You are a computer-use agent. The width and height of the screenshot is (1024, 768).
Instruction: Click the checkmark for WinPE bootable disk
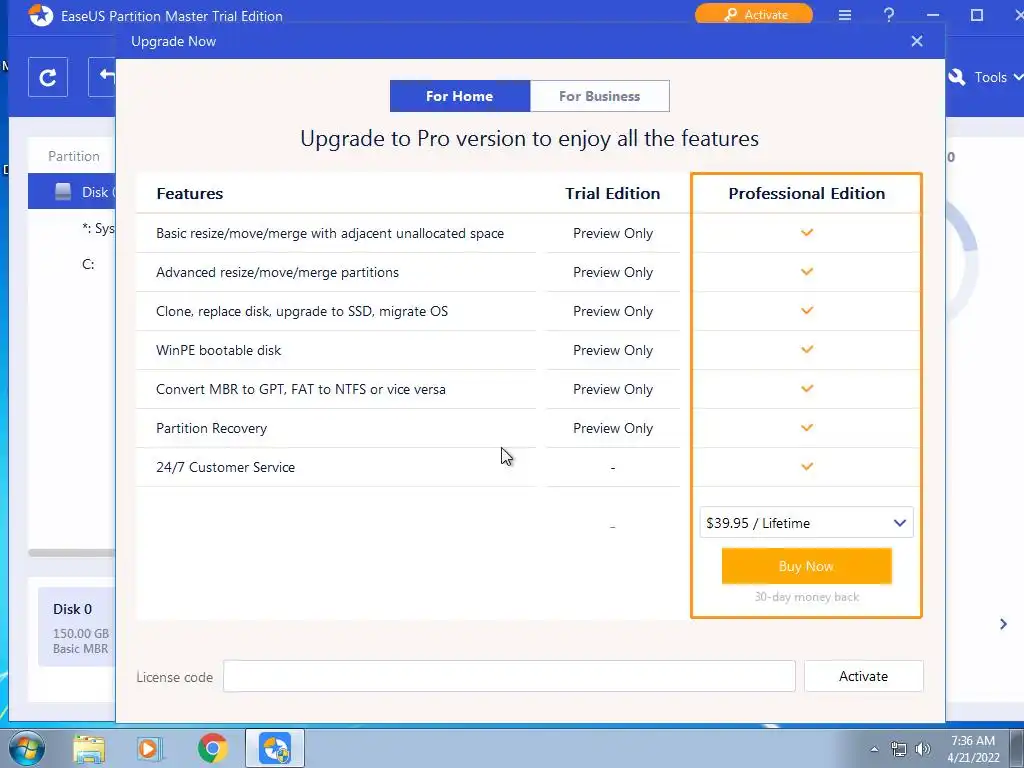pyautogui.click(x=807, y=349)
